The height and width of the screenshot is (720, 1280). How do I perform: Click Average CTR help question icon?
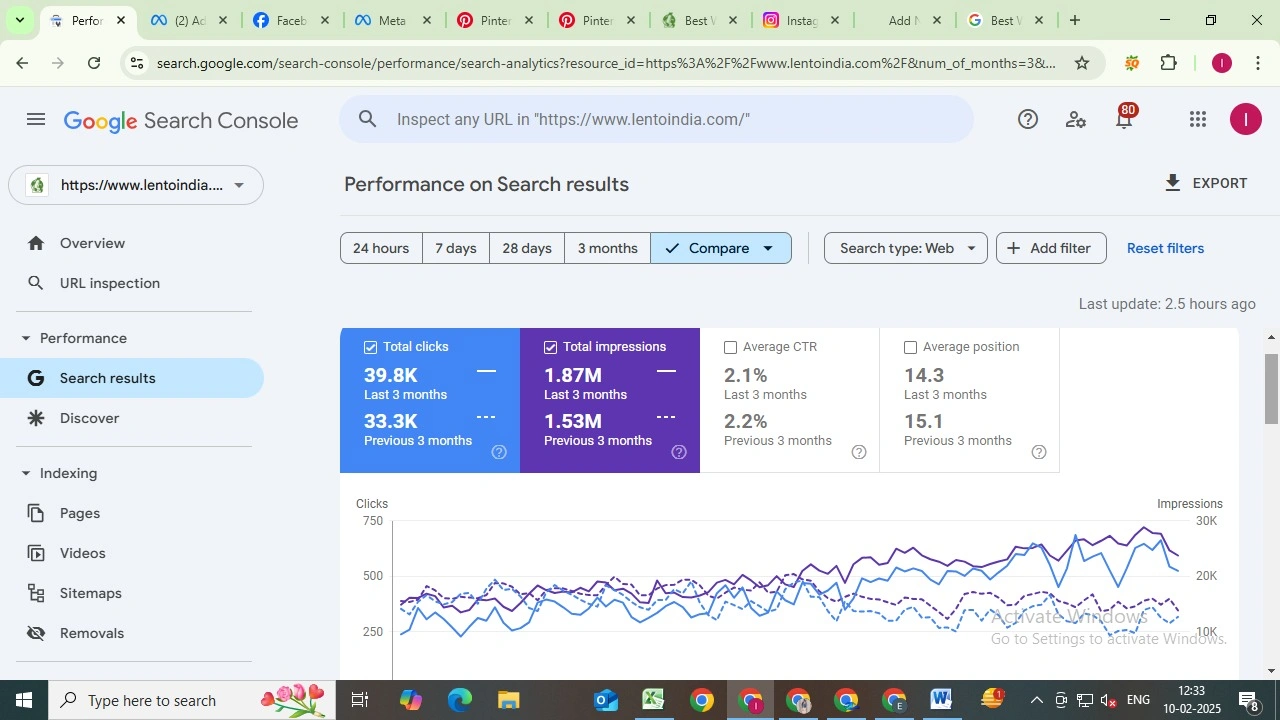[859, 452]
